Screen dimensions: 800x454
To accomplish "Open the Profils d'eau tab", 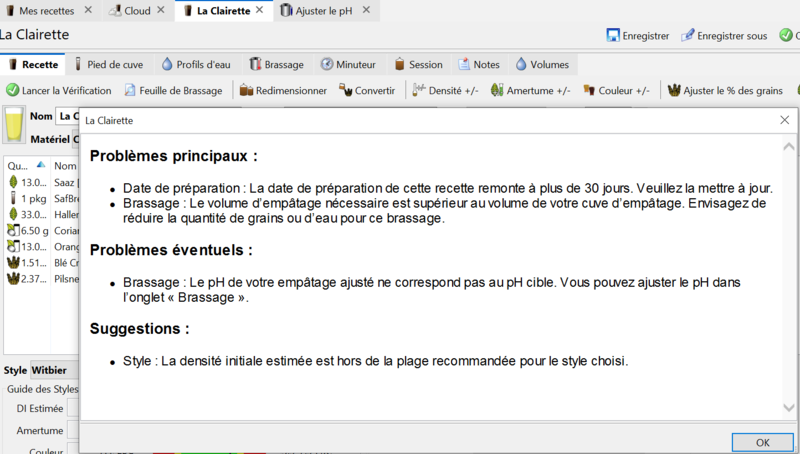I will click(196, 64).
